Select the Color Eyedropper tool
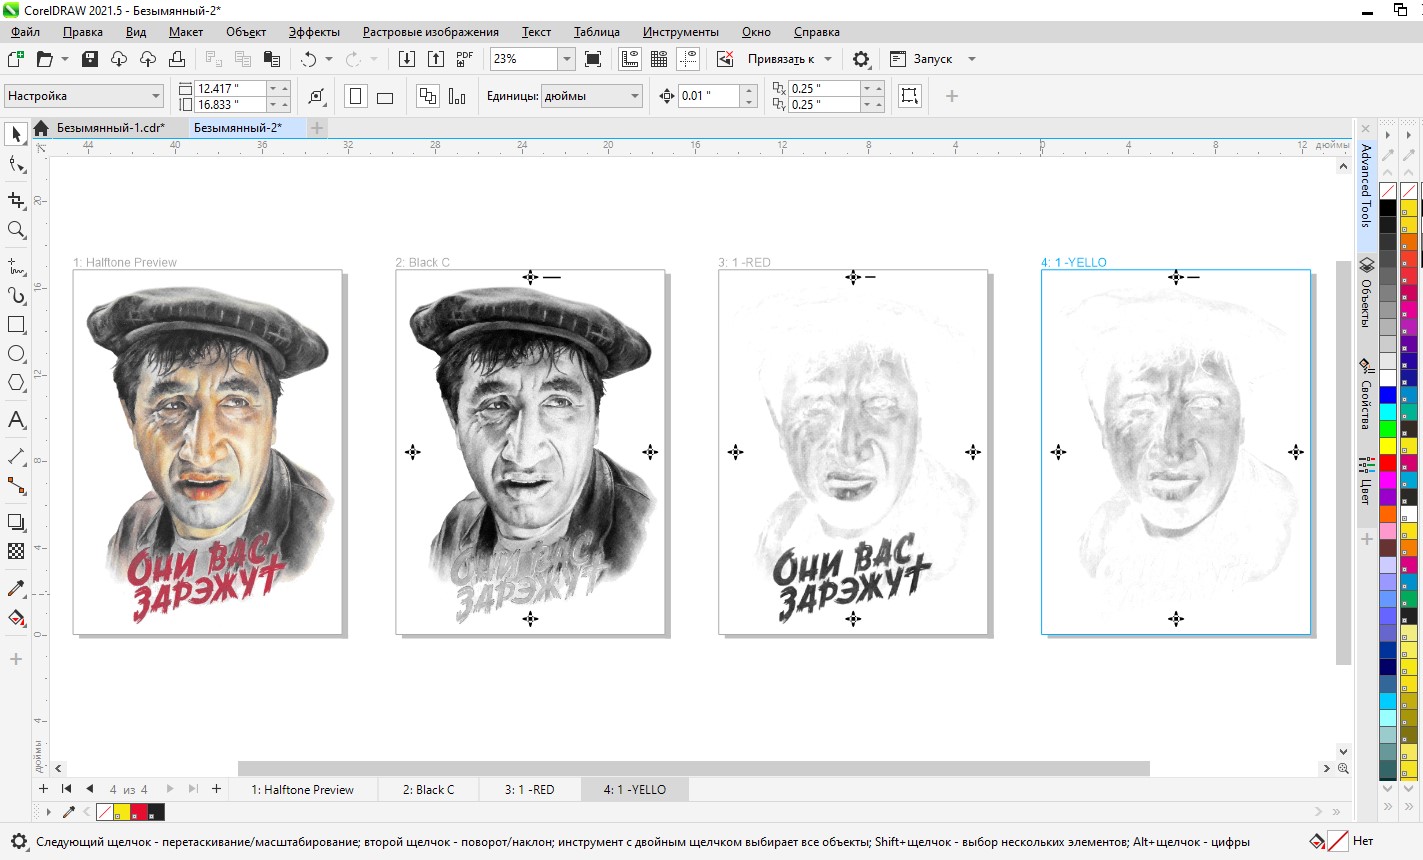Viewport: 1423px width, 860px height. pos(16,588)
